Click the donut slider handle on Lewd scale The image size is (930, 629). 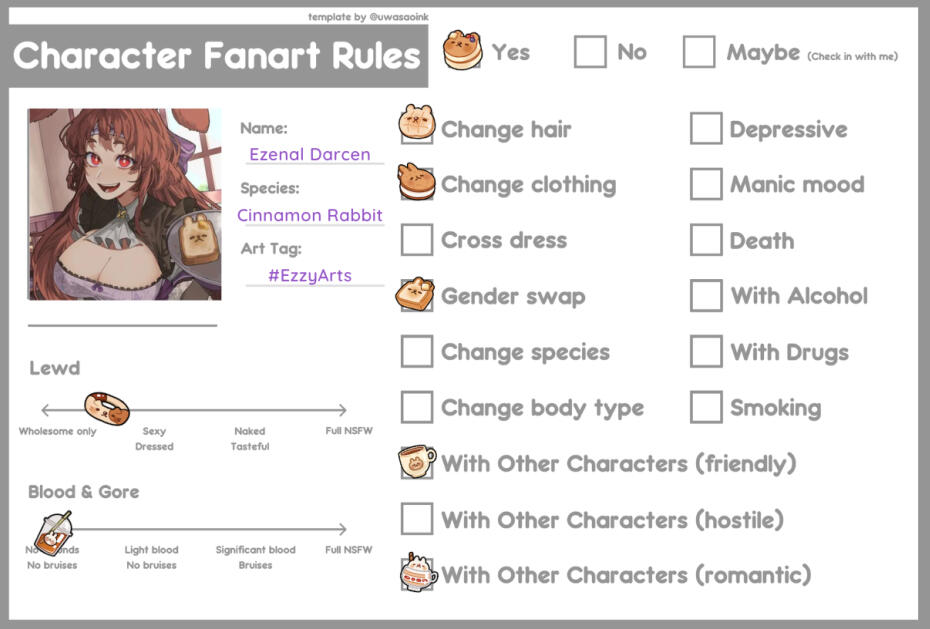[x=106, y=407]
